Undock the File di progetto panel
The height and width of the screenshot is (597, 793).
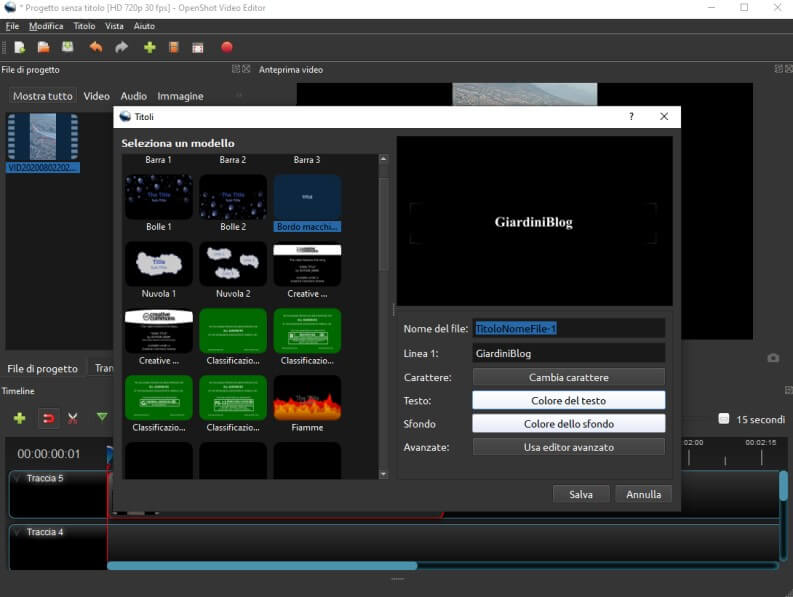click(236, 69)
